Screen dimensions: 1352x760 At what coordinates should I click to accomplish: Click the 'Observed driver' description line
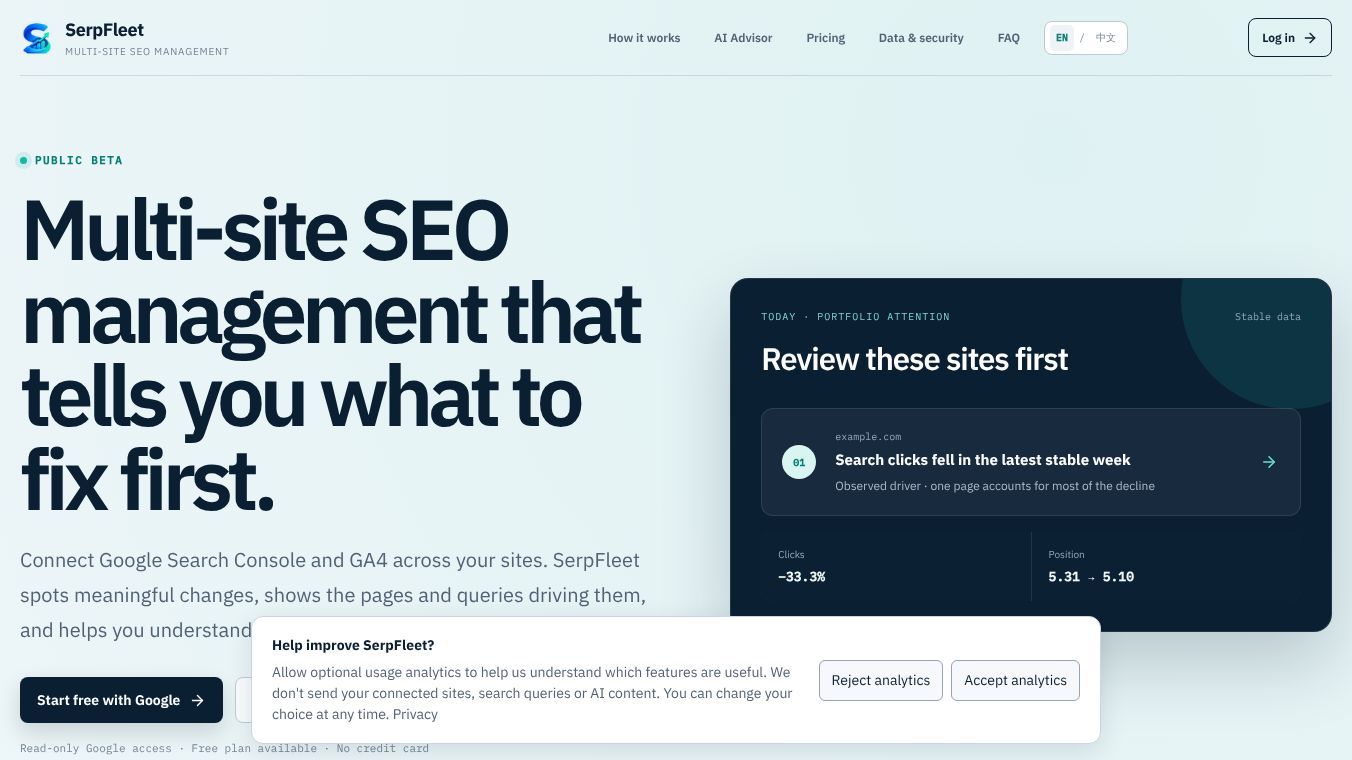pos(995,486)
